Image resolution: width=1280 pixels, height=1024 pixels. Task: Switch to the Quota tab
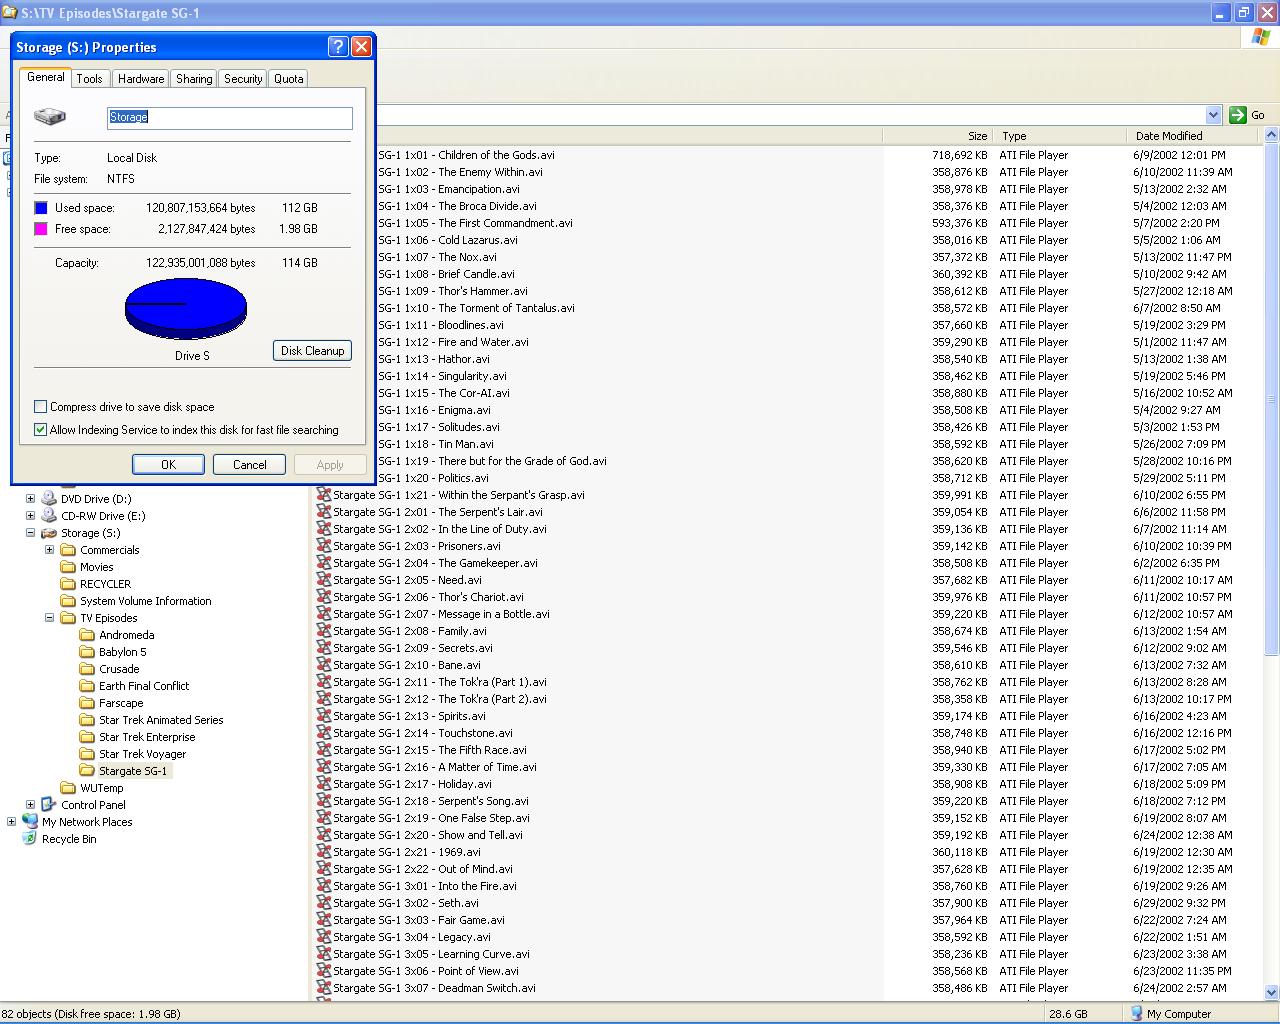[288, 78]
